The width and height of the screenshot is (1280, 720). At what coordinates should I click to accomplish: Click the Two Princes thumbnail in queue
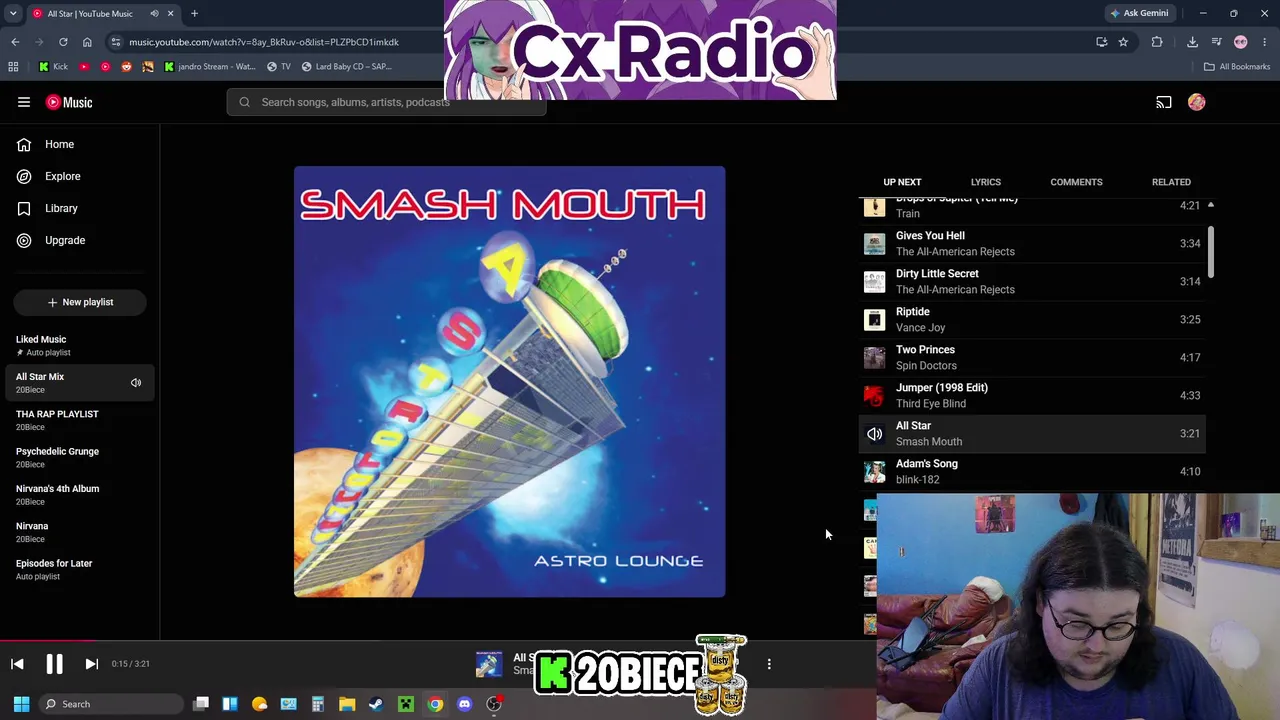pos(875,357)
